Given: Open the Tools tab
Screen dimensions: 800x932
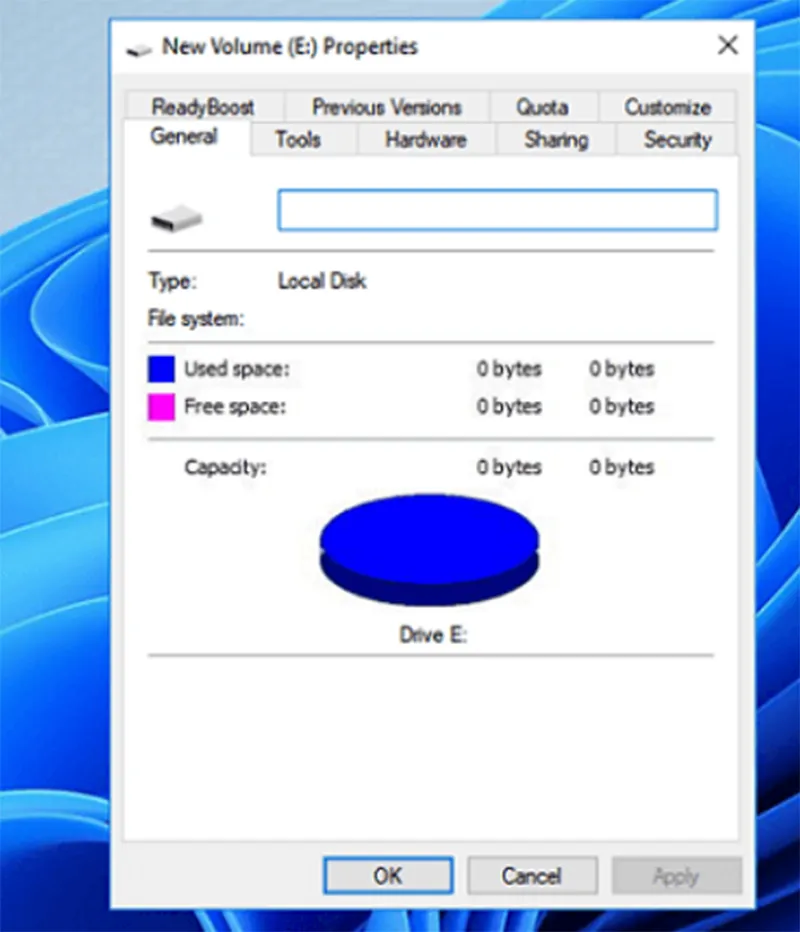Looking at the screenshot, I should tap(298, 140).
